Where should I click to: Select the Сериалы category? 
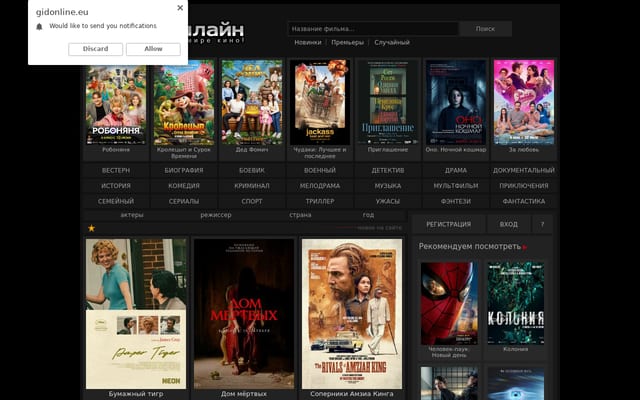click(184, 201)
